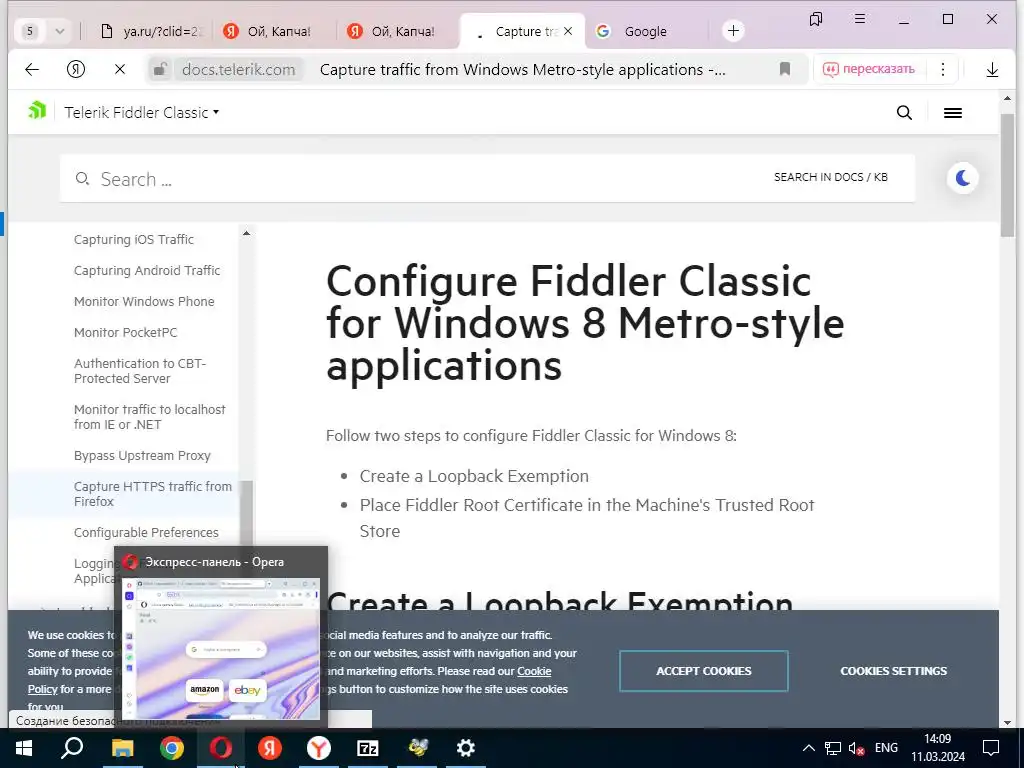Image resolution: width=1024 pixels, height=768 pixels.
Task: Click the docs.telerik.com address field
Action: [x=238, y=69]
